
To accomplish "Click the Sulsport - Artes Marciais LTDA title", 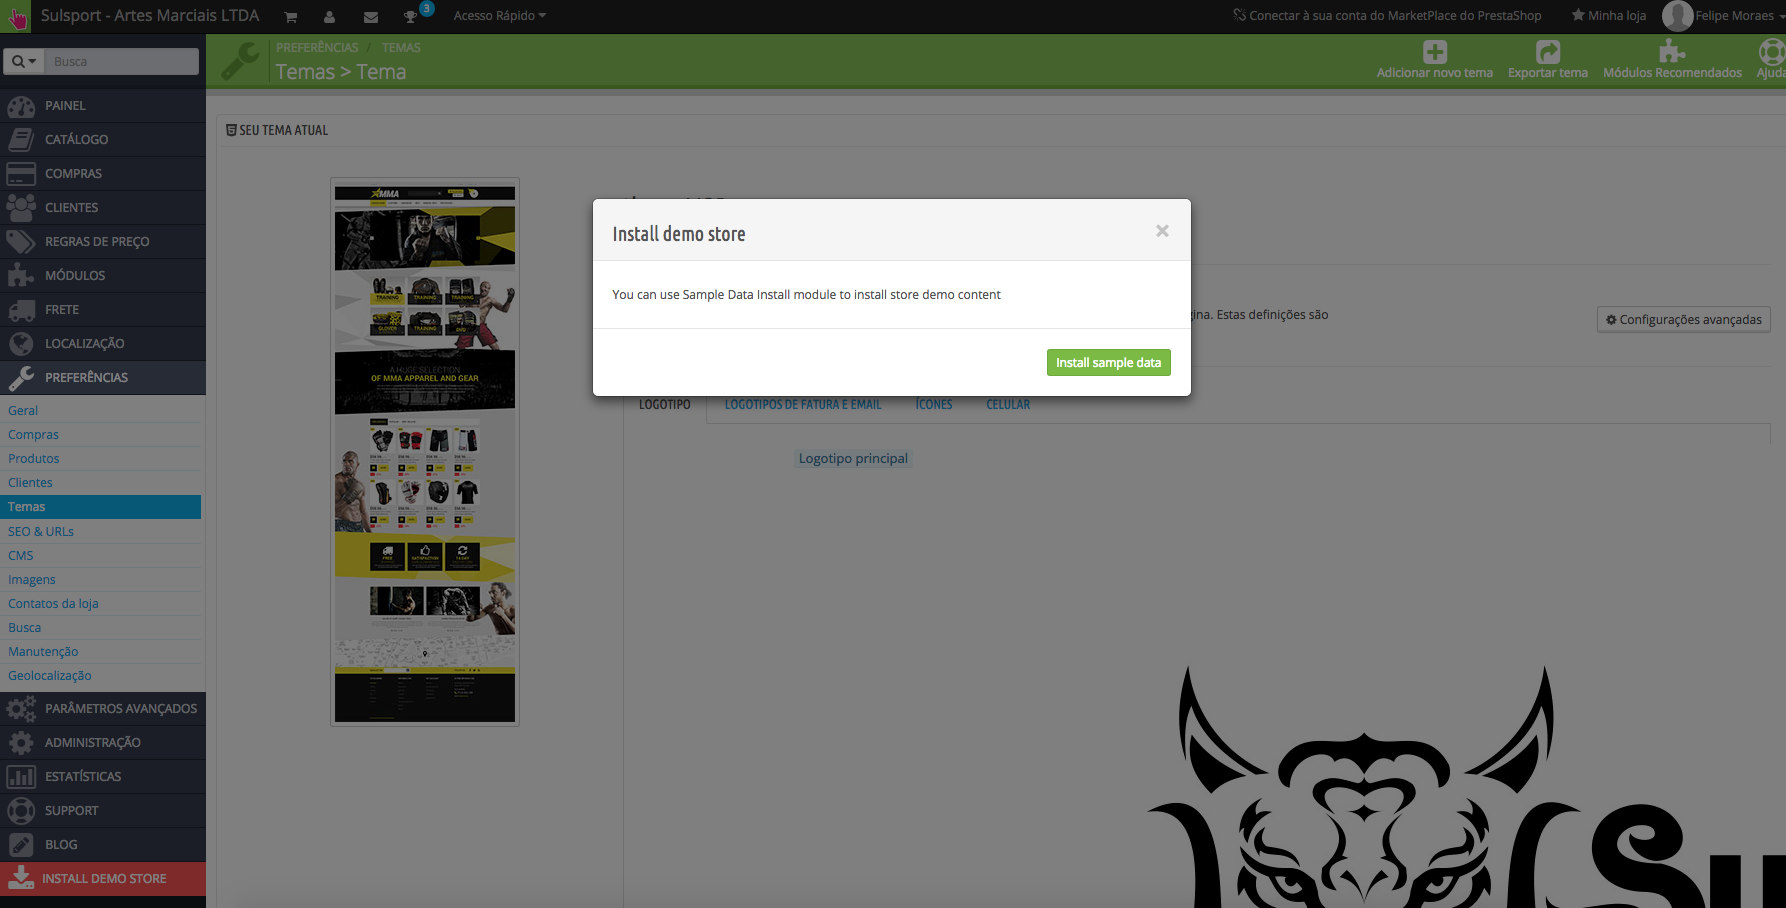I will point(150,16).
